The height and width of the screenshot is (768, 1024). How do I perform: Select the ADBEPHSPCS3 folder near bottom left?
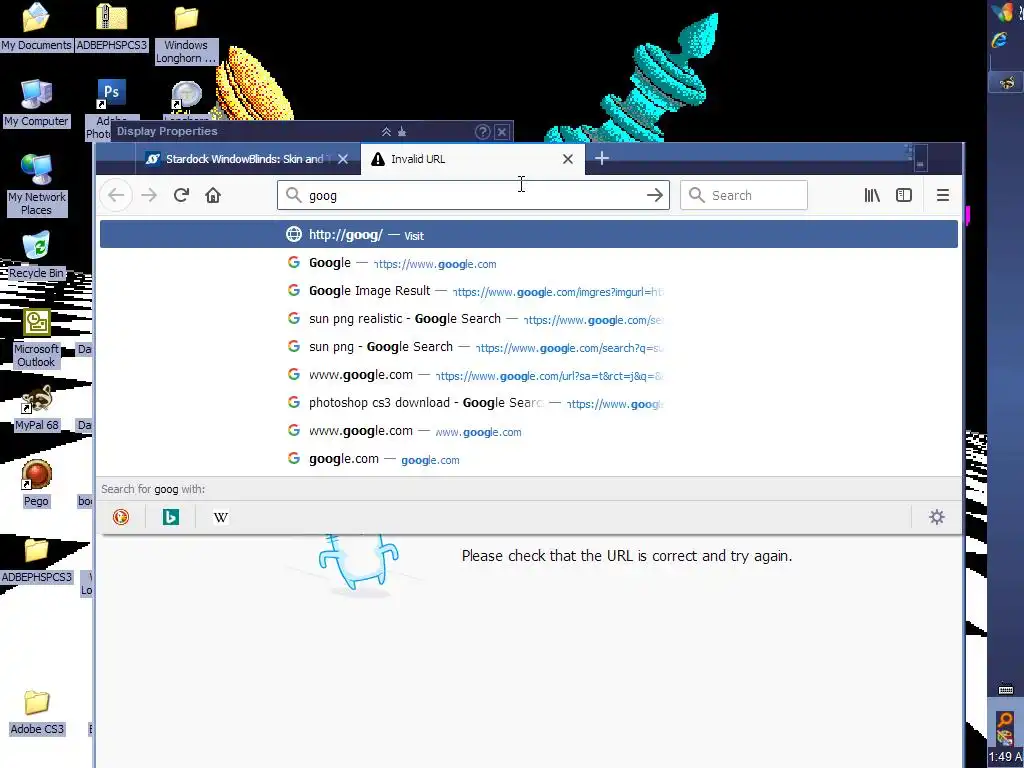(36, 560)
